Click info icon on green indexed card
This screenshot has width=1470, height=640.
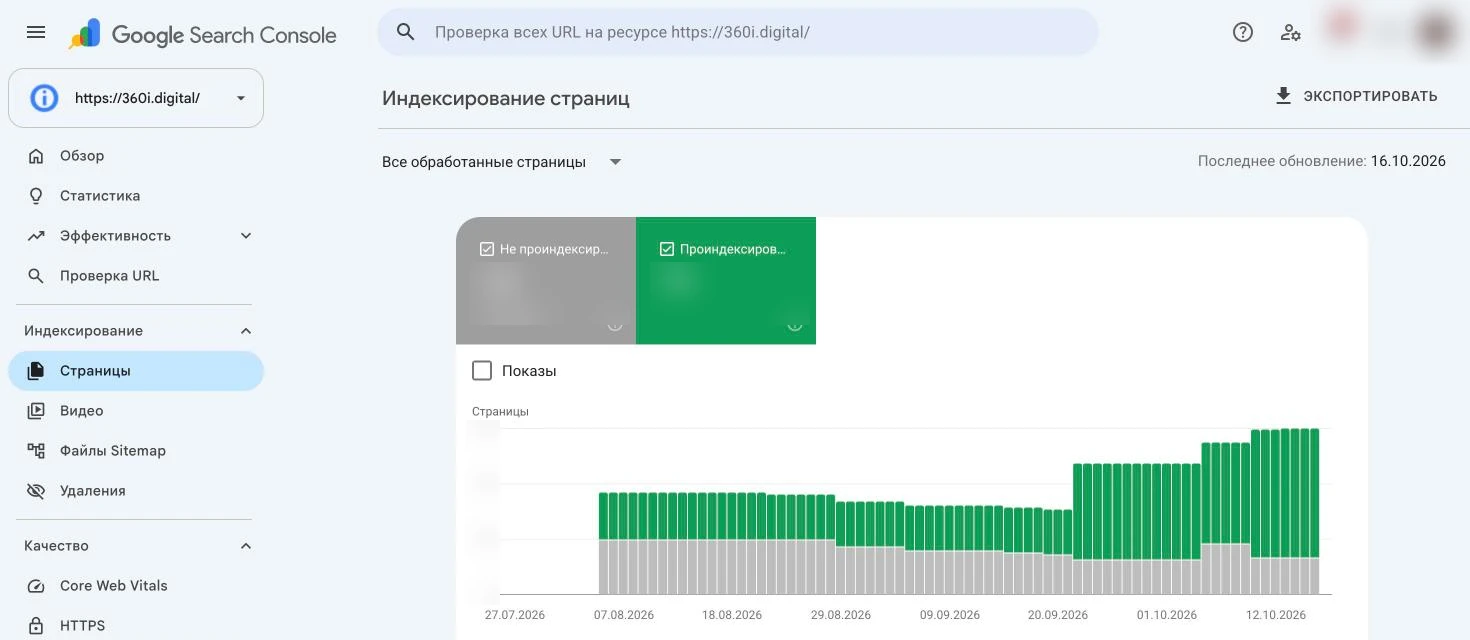pyautogui.click(x=795, y=324)
